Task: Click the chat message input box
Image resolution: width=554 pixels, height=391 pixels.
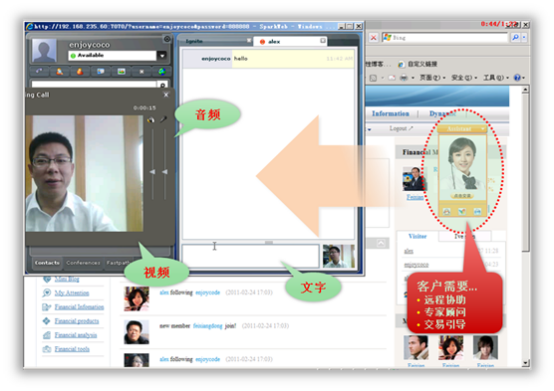Action: 250,256
